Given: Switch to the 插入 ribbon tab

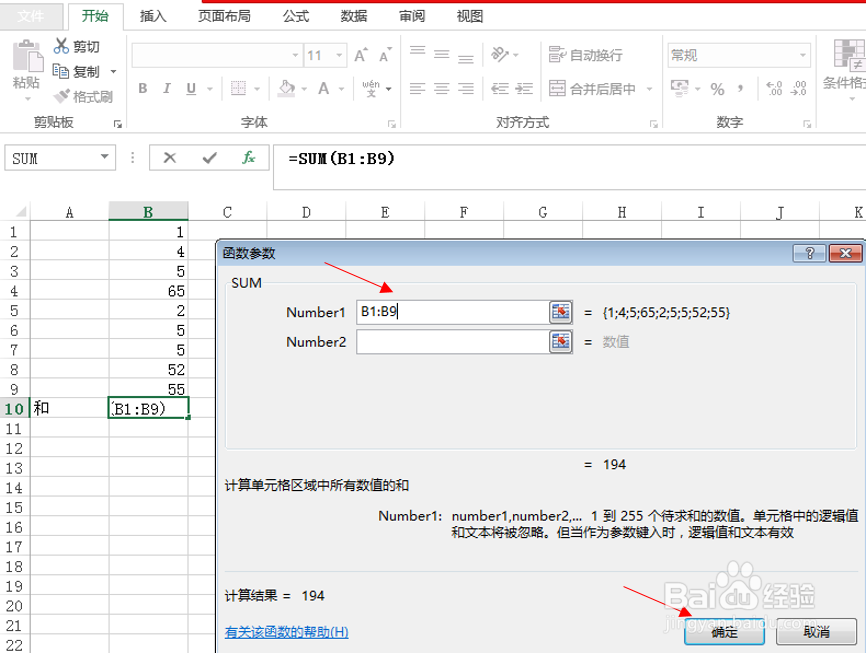Looking at the screenshot, I should (x=152, y=15).
